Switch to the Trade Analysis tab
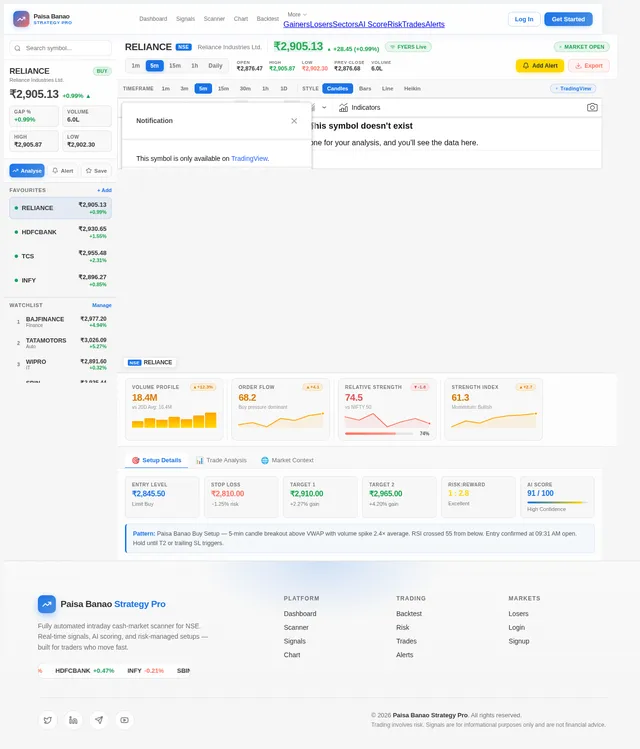The image size is (640, 749). click(x=222, y=460)
